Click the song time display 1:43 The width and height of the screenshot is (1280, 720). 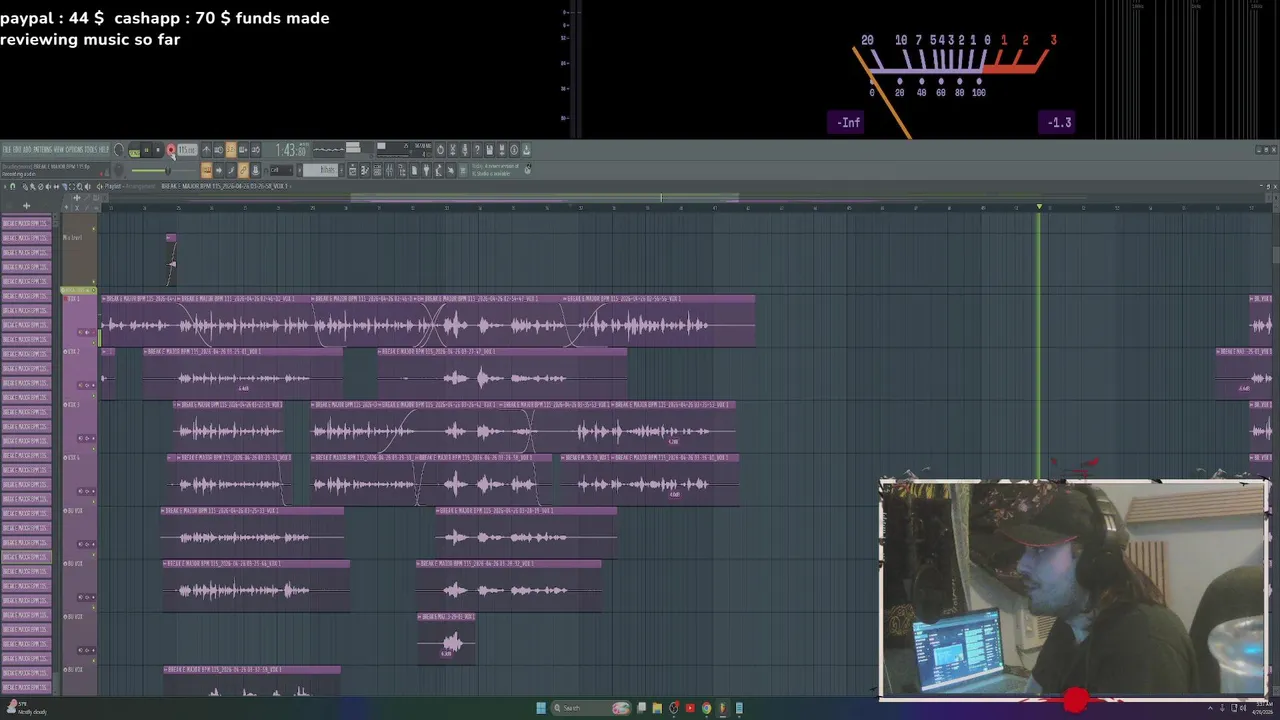click(x=291, y=150)
